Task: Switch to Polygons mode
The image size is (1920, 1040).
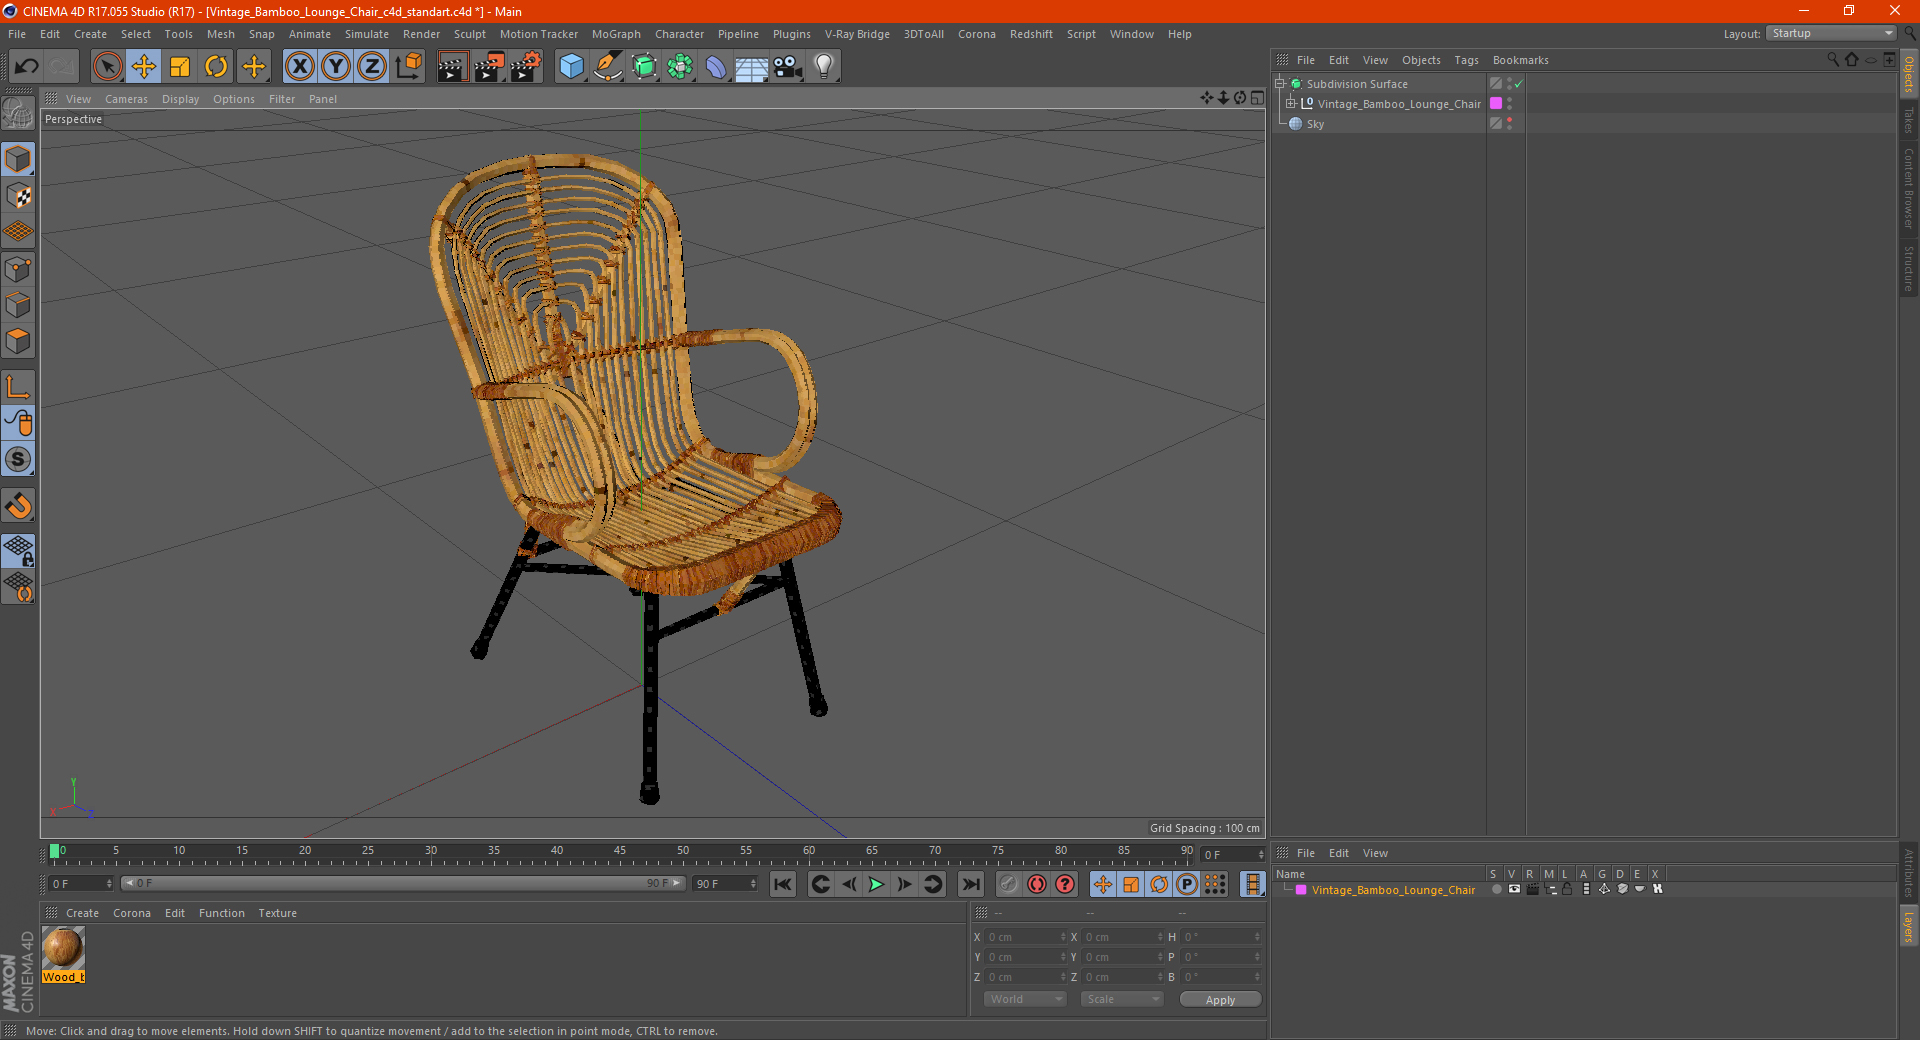Action: 18,341
